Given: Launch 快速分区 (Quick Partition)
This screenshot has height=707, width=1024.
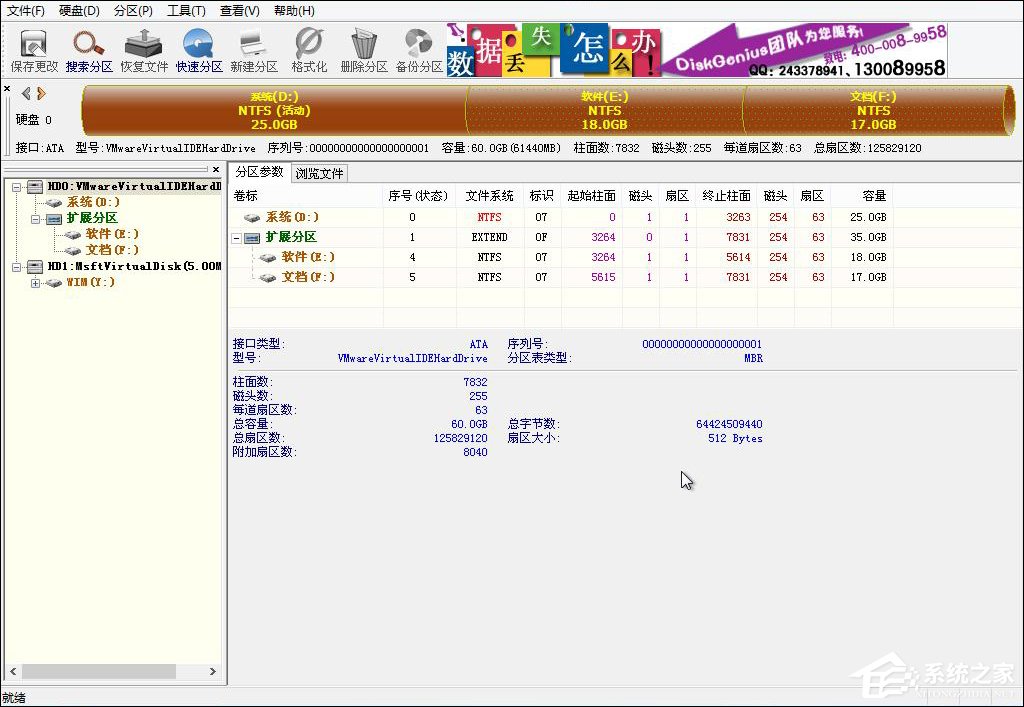Looking at the screenshot, I should tap(197, 48).
